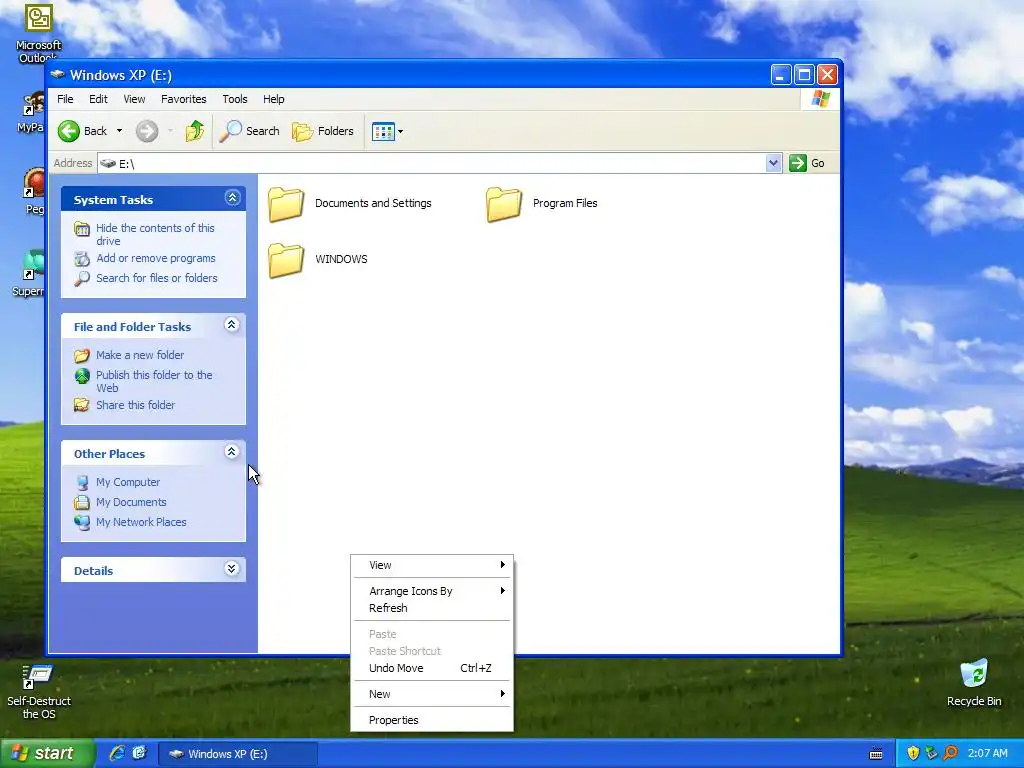Click the My Network Places icon
Screen dimensions: 1024x768
pyautogui.click(x=82, y=522)
